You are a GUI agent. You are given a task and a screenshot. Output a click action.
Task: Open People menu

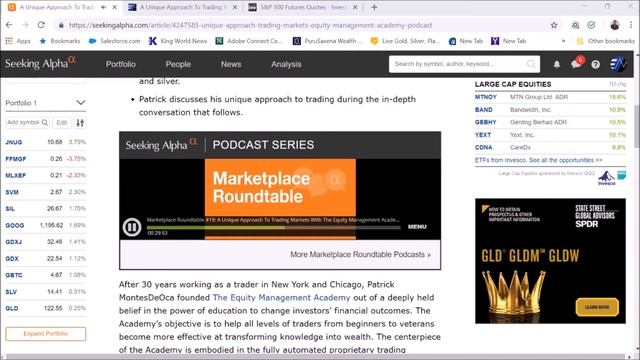click(x=178, y=64)
